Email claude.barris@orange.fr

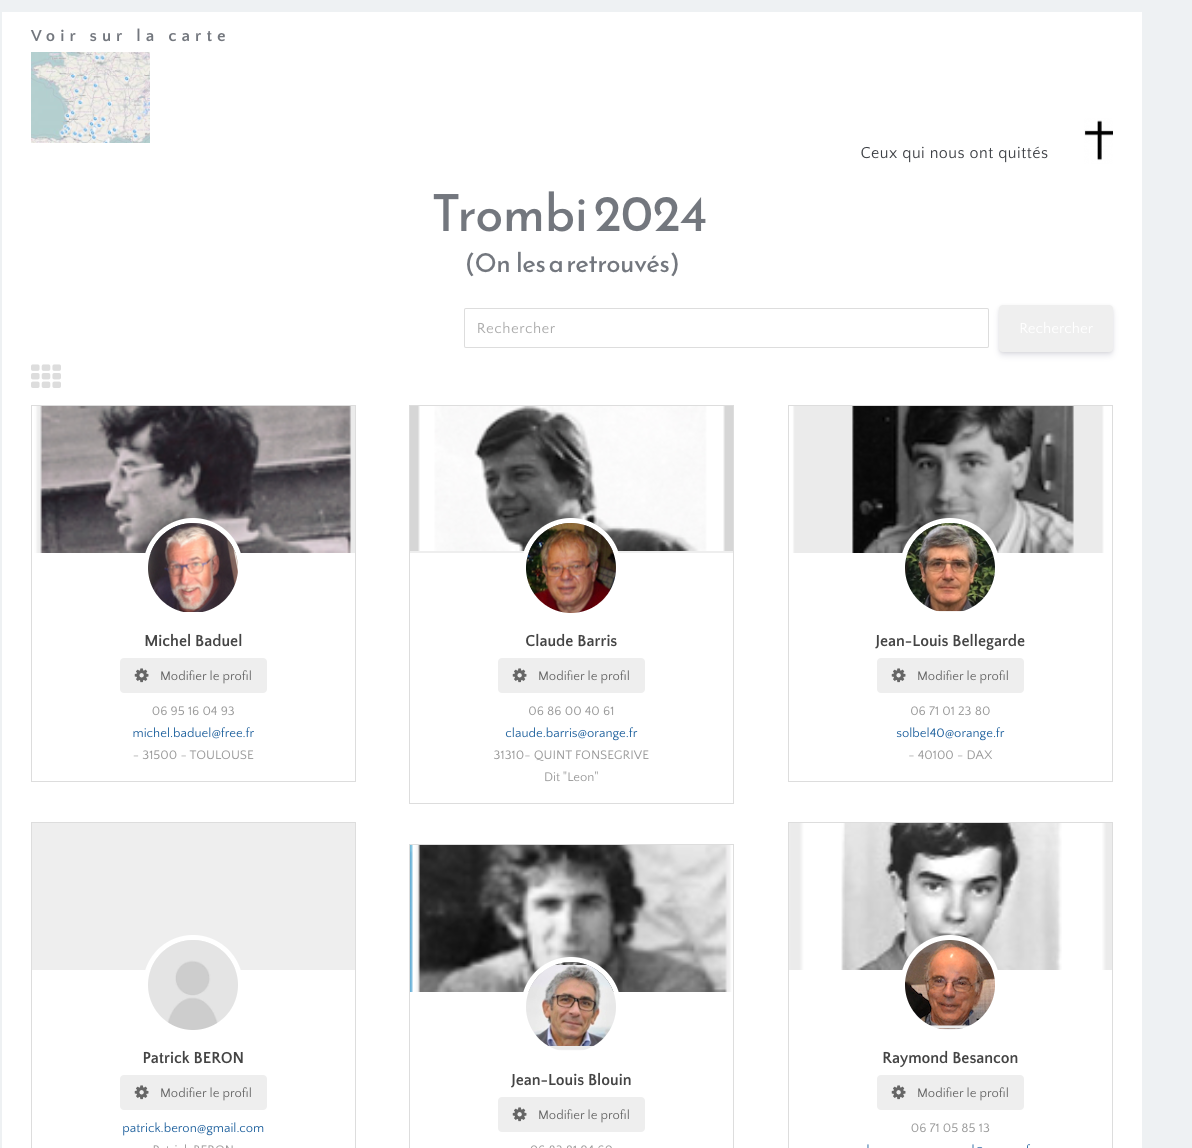tap(571, 733)
